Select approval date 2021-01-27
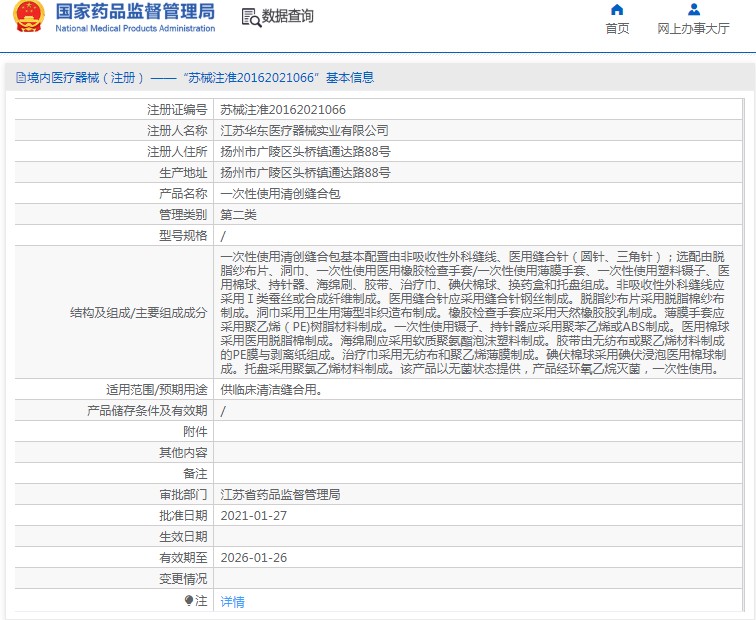 254,516
